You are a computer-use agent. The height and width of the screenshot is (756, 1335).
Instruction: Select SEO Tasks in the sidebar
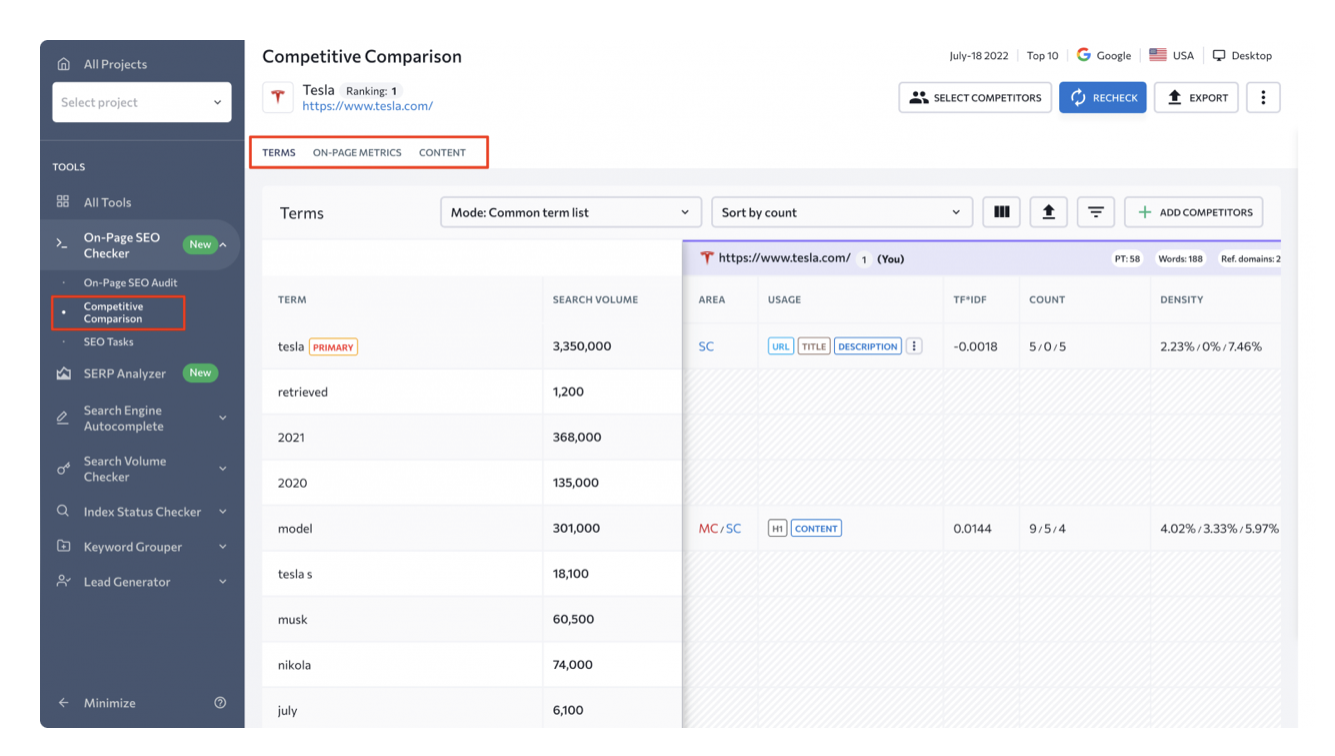click(108, 342)
